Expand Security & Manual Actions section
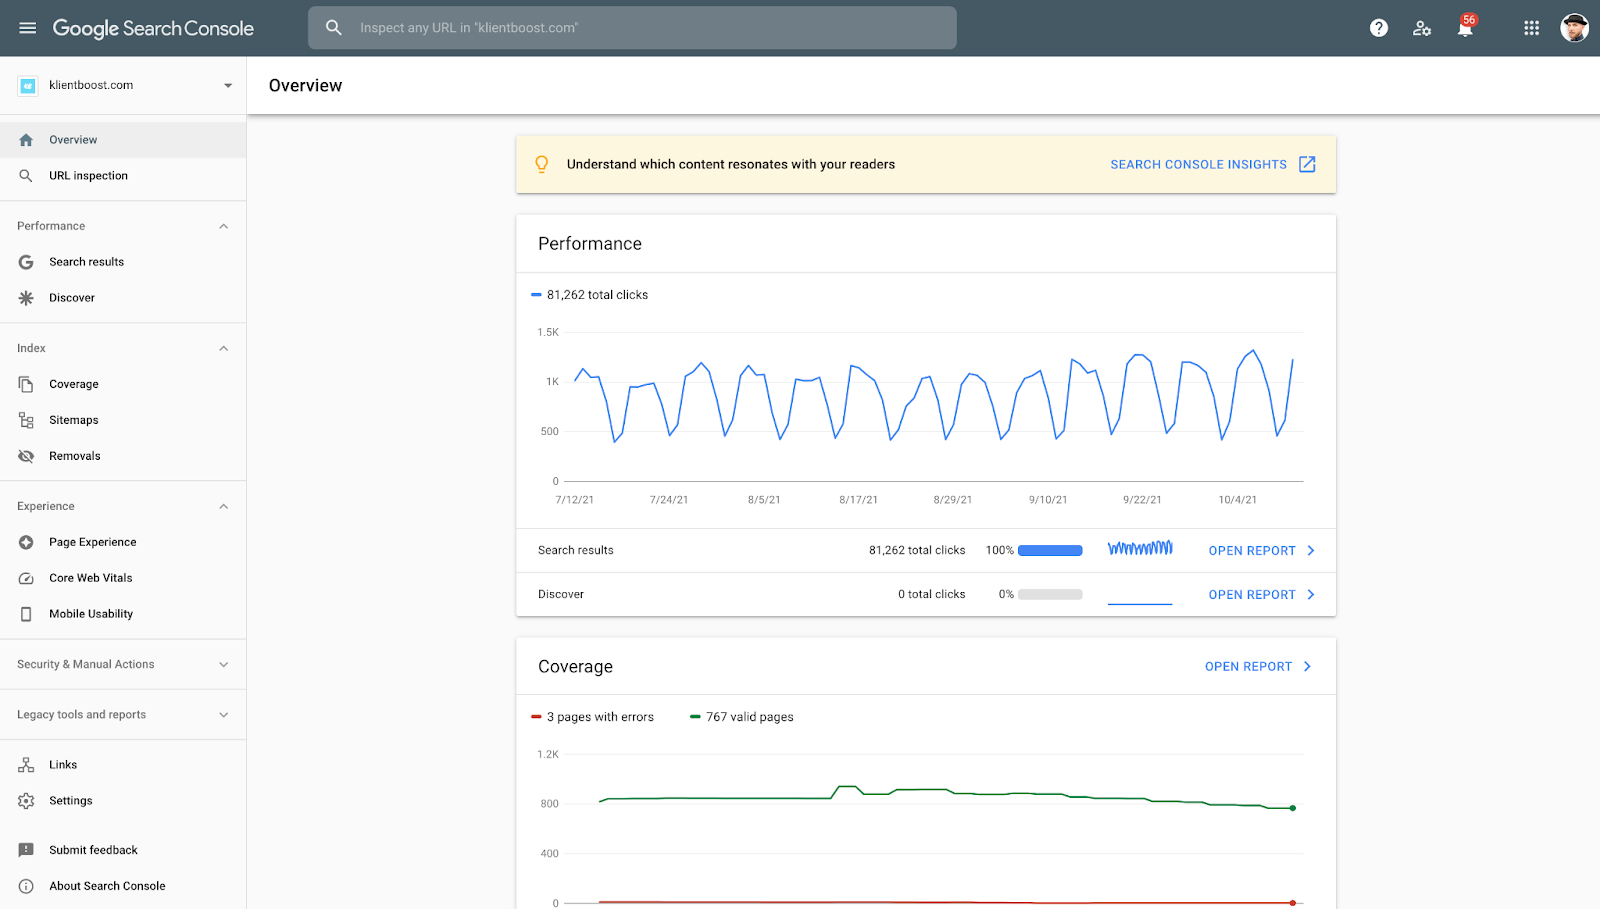The width and height of the screenshot is (1600, 909). 224,664
